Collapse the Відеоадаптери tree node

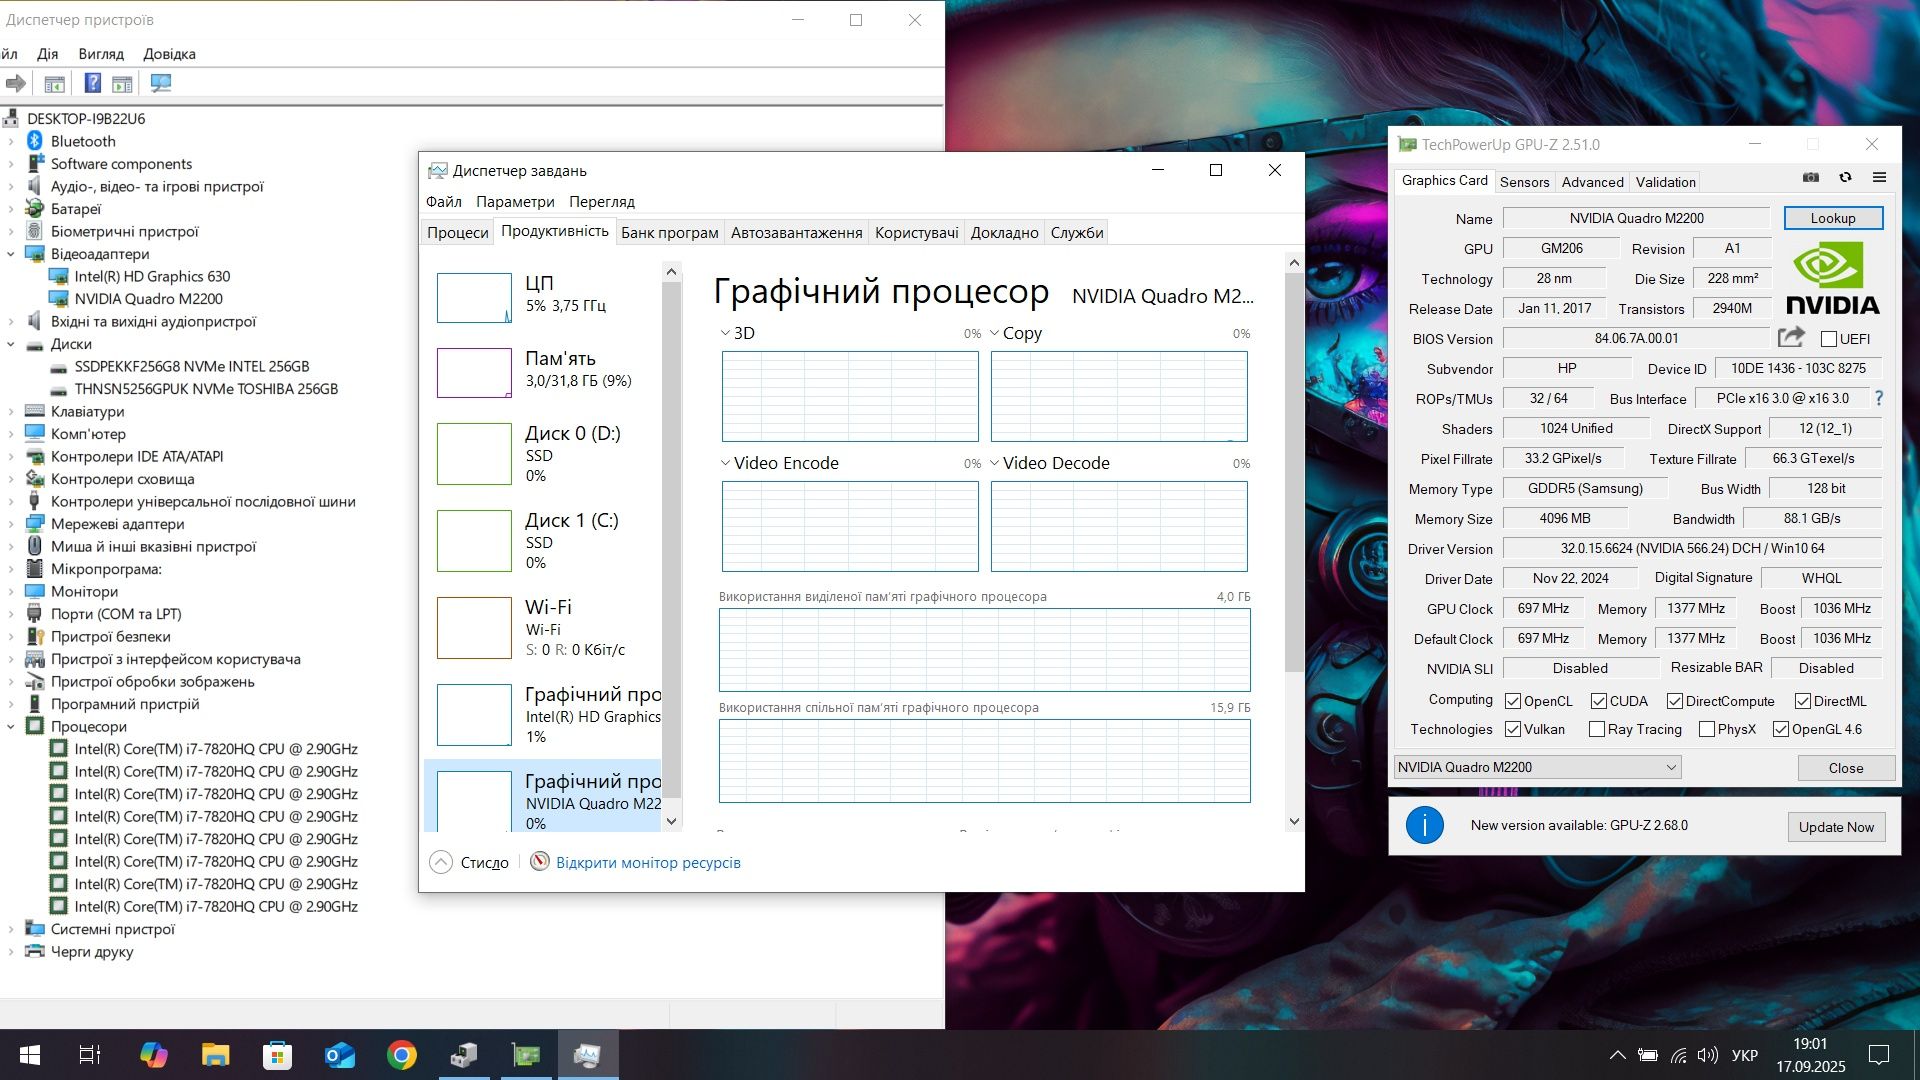pyautogui.click(x=11, y=254)
